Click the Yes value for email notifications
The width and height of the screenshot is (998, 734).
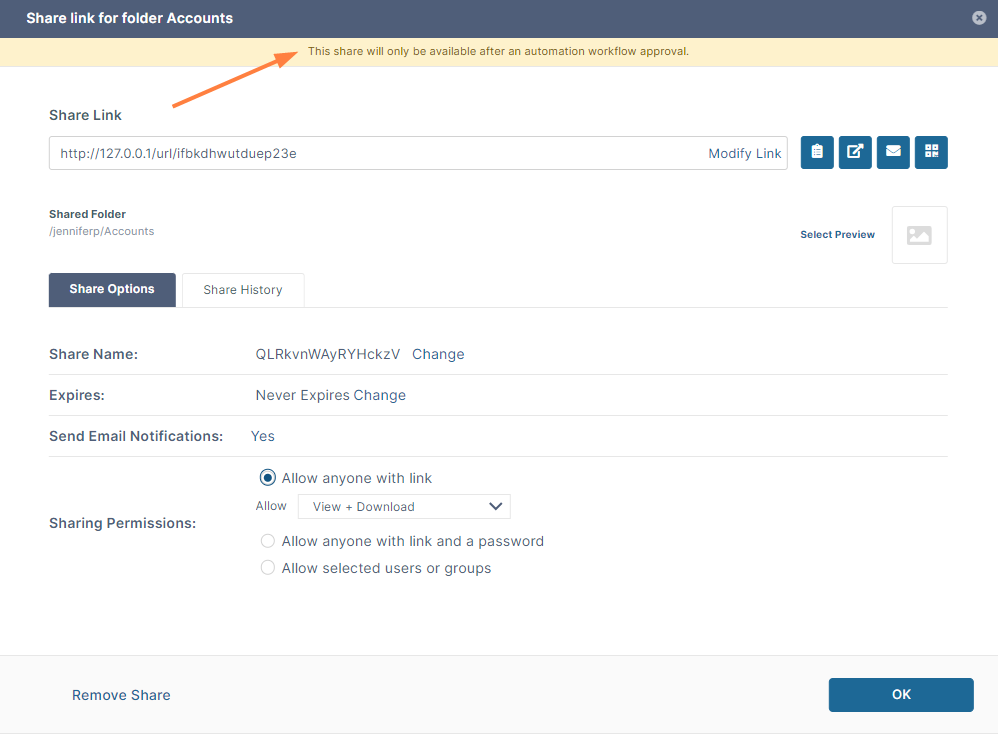[263, 436]
